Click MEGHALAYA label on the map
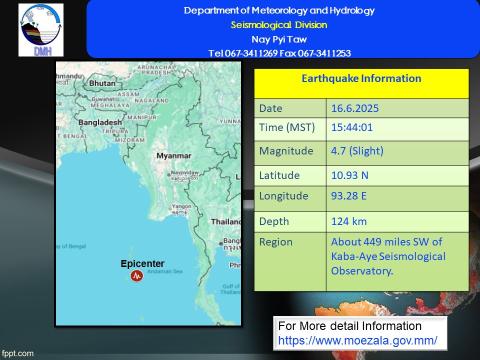 point(110,105)
